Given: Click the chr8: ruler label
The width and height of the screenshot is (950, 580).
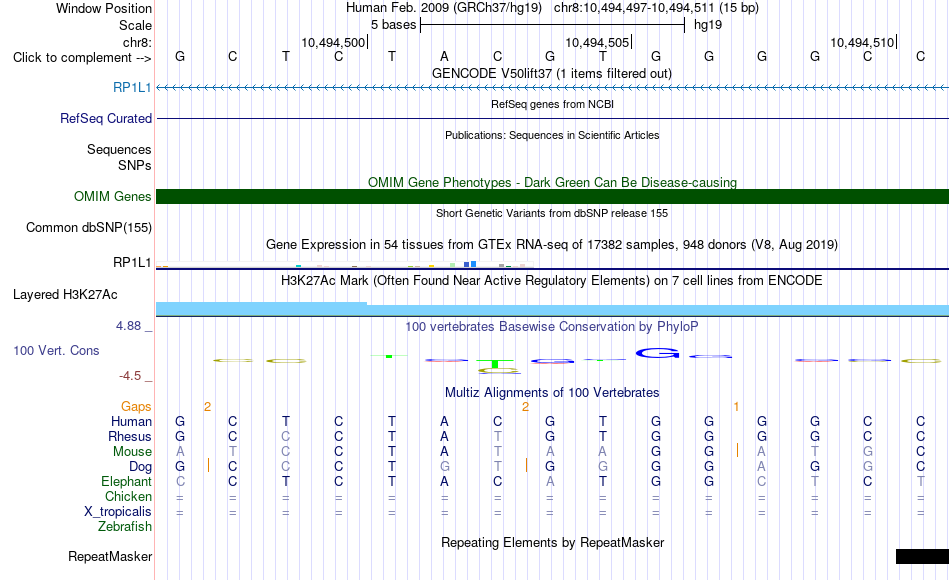Looking at the screenshot, I should coord(137,42).
